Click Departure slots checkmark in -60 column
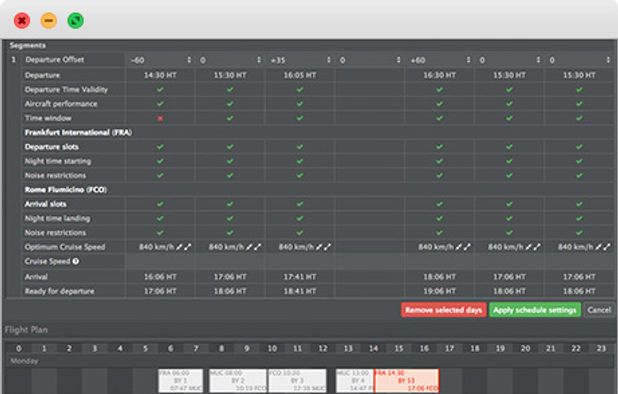 [x=160, y=147]
